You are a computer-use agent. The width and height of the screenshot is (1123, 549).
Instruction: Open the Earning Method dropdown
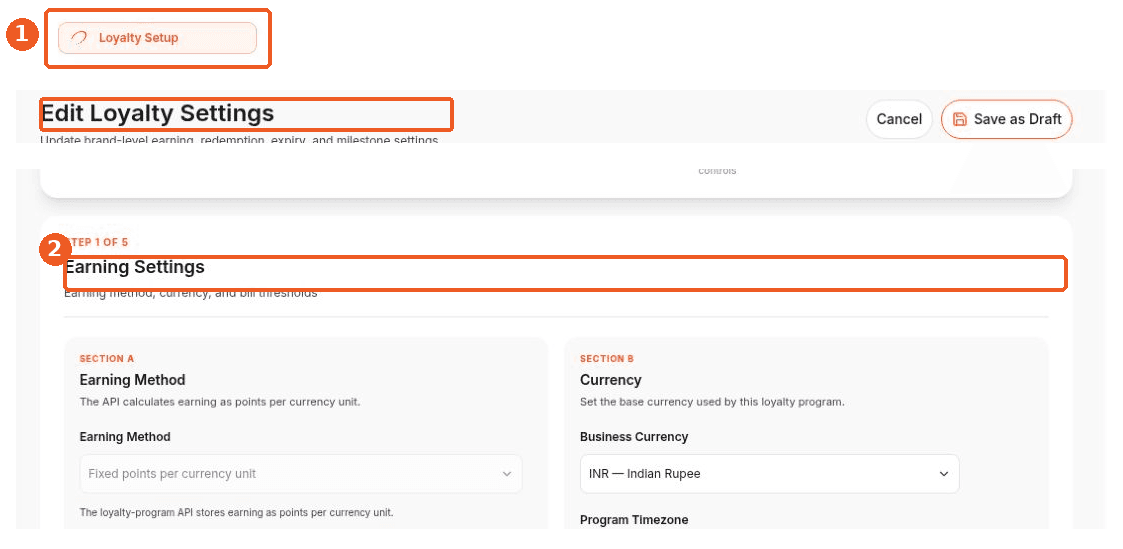click(x=301, y=474)
